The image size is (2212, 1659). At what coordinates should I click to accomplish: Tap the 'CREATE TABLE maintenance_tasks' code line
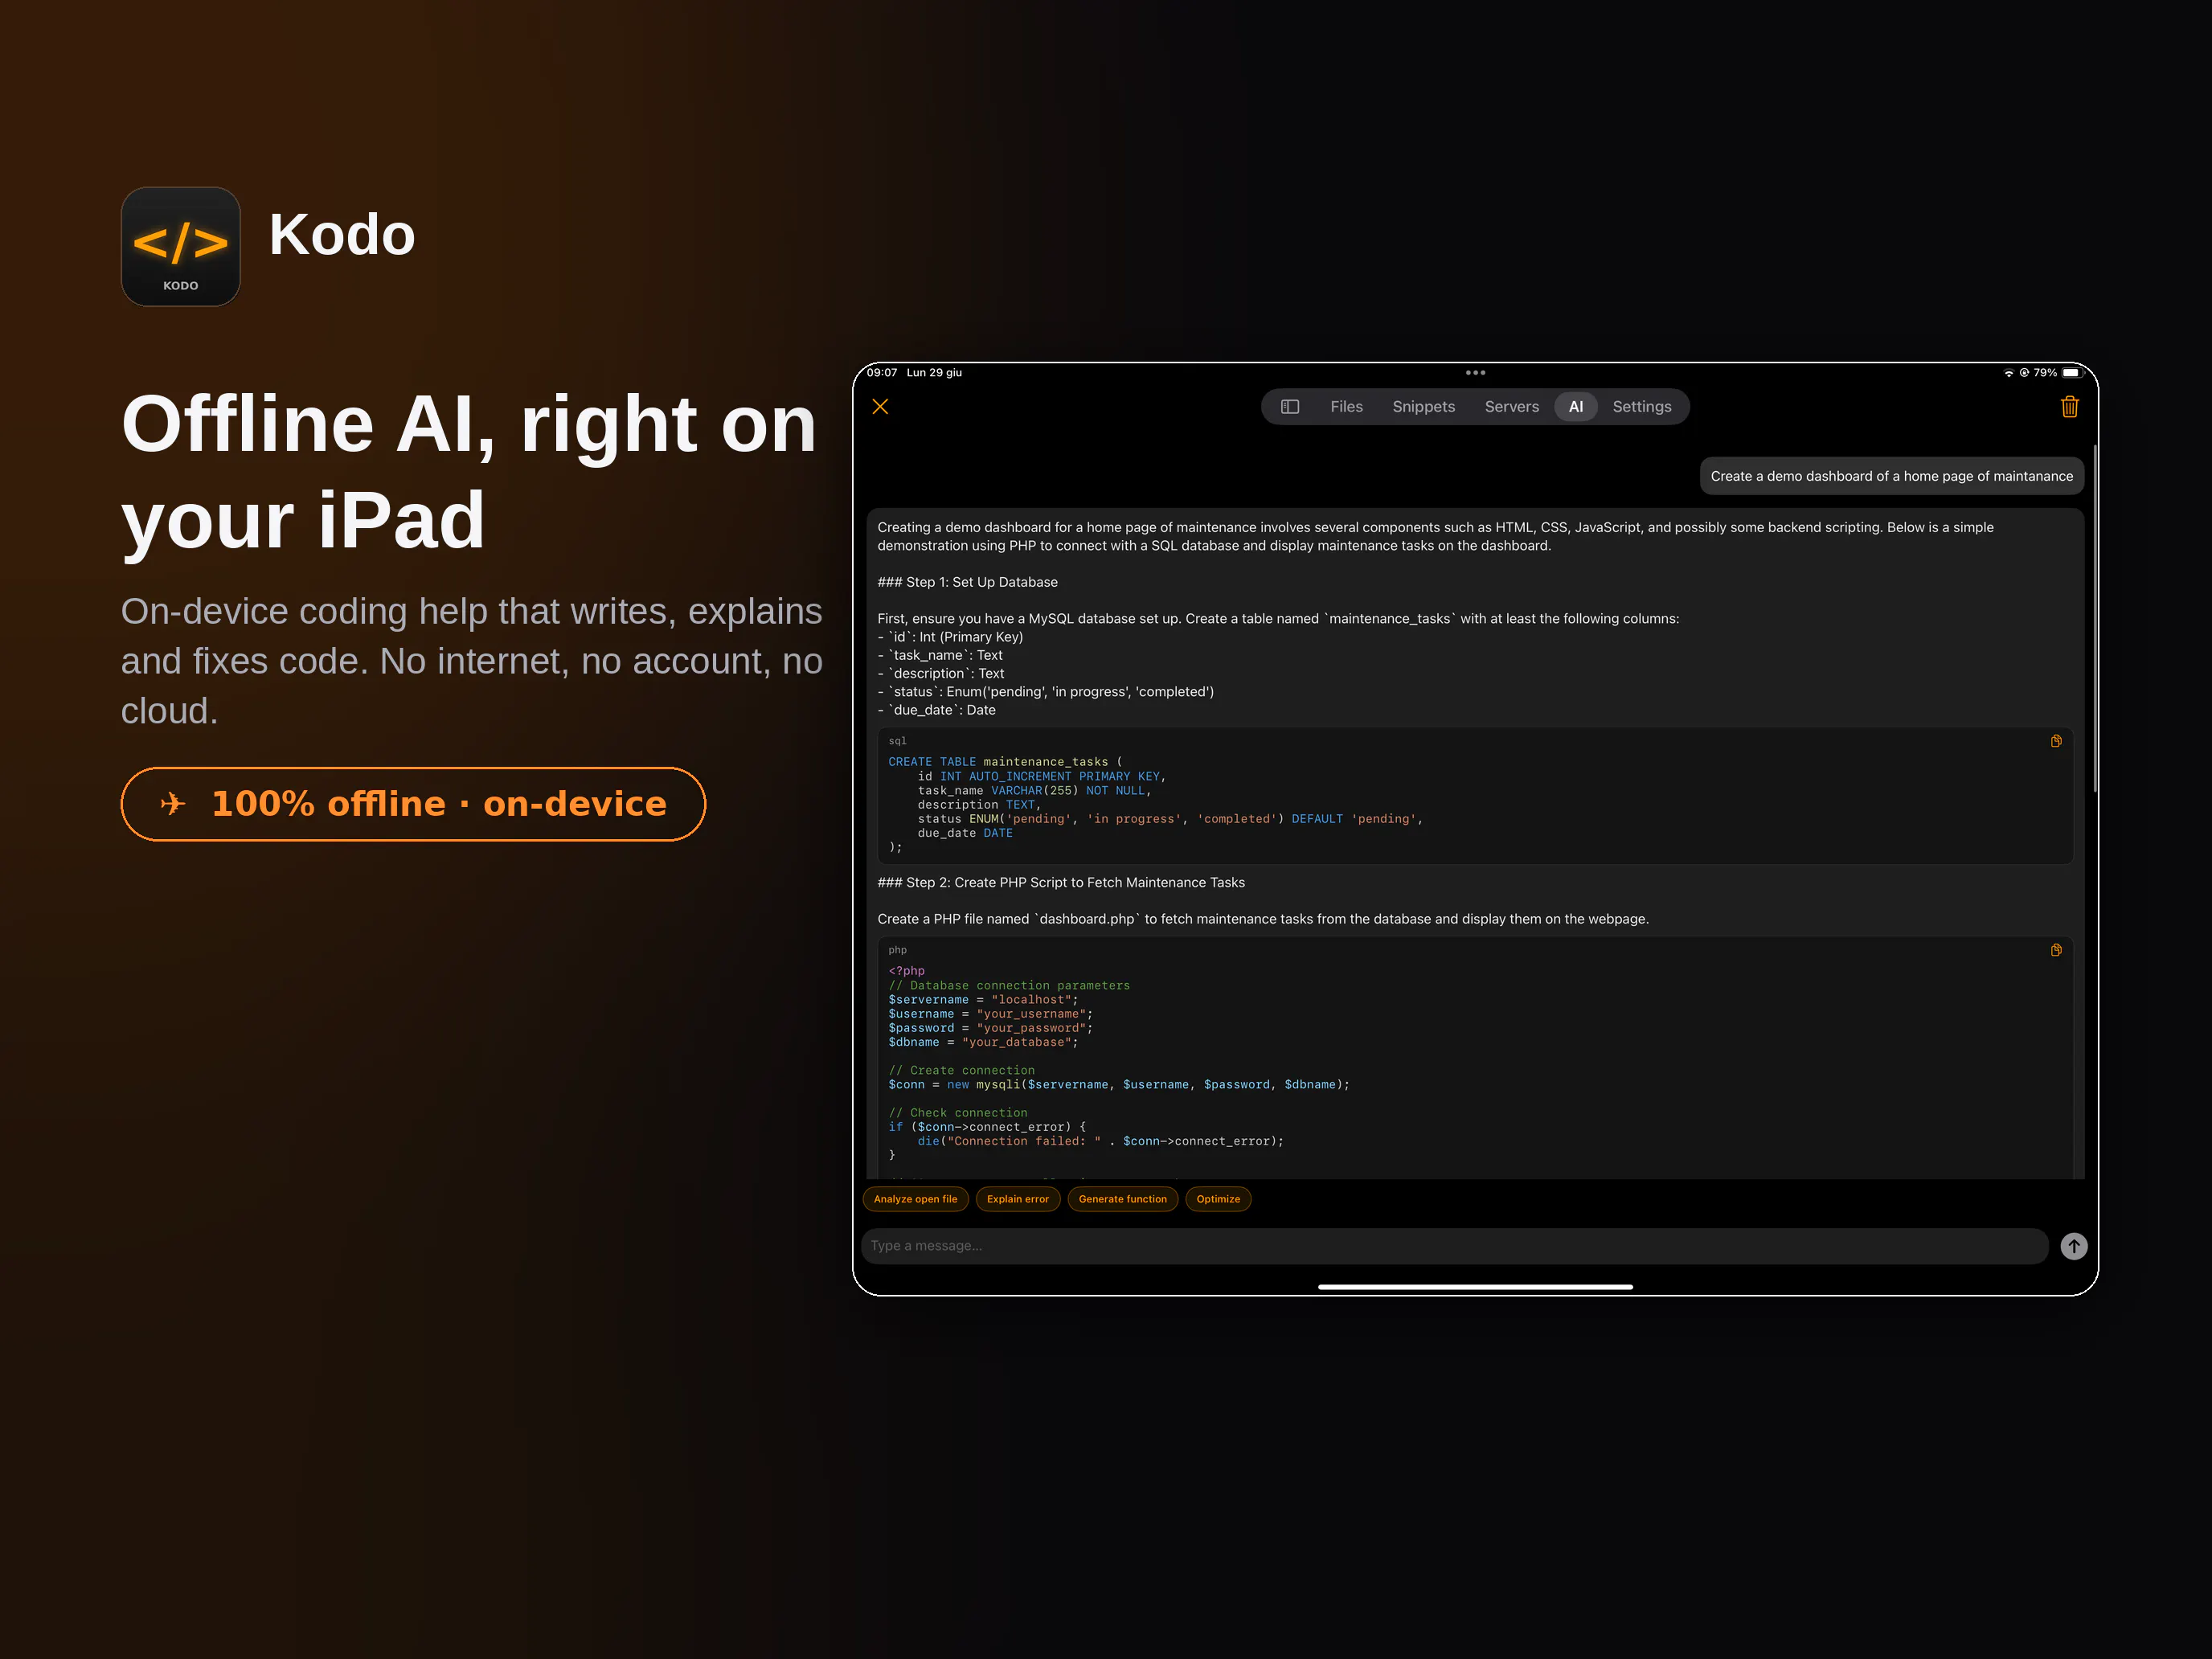point(1005,762)
